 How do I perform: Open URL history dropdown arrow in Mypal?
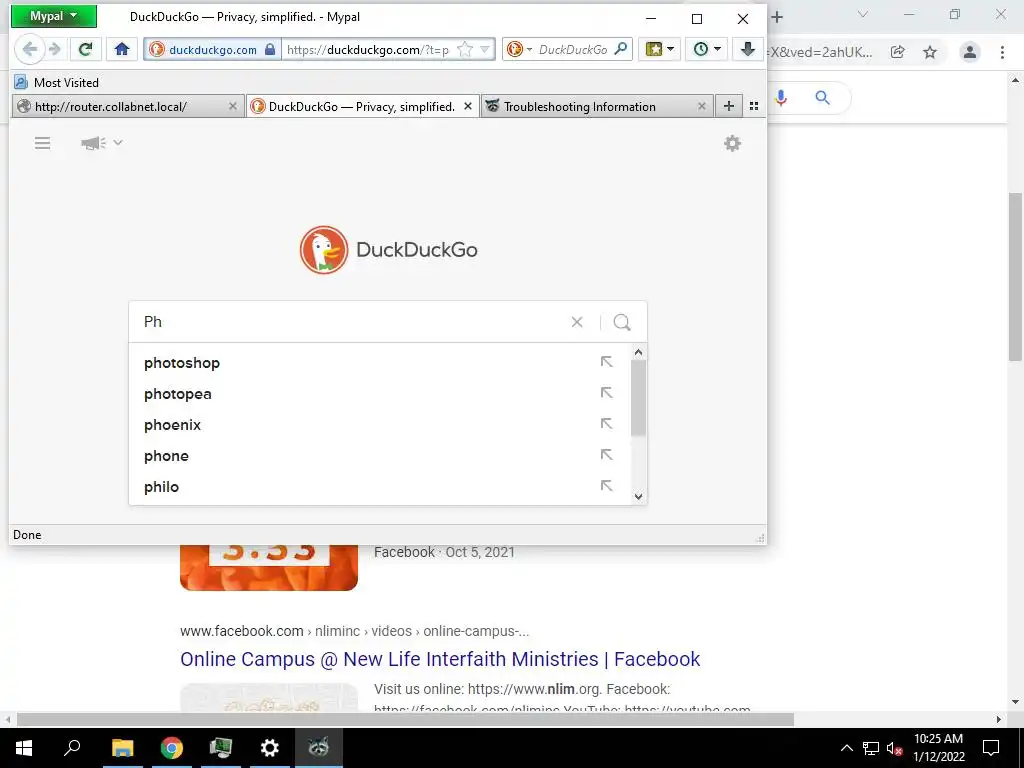click(x=485, y=50)
